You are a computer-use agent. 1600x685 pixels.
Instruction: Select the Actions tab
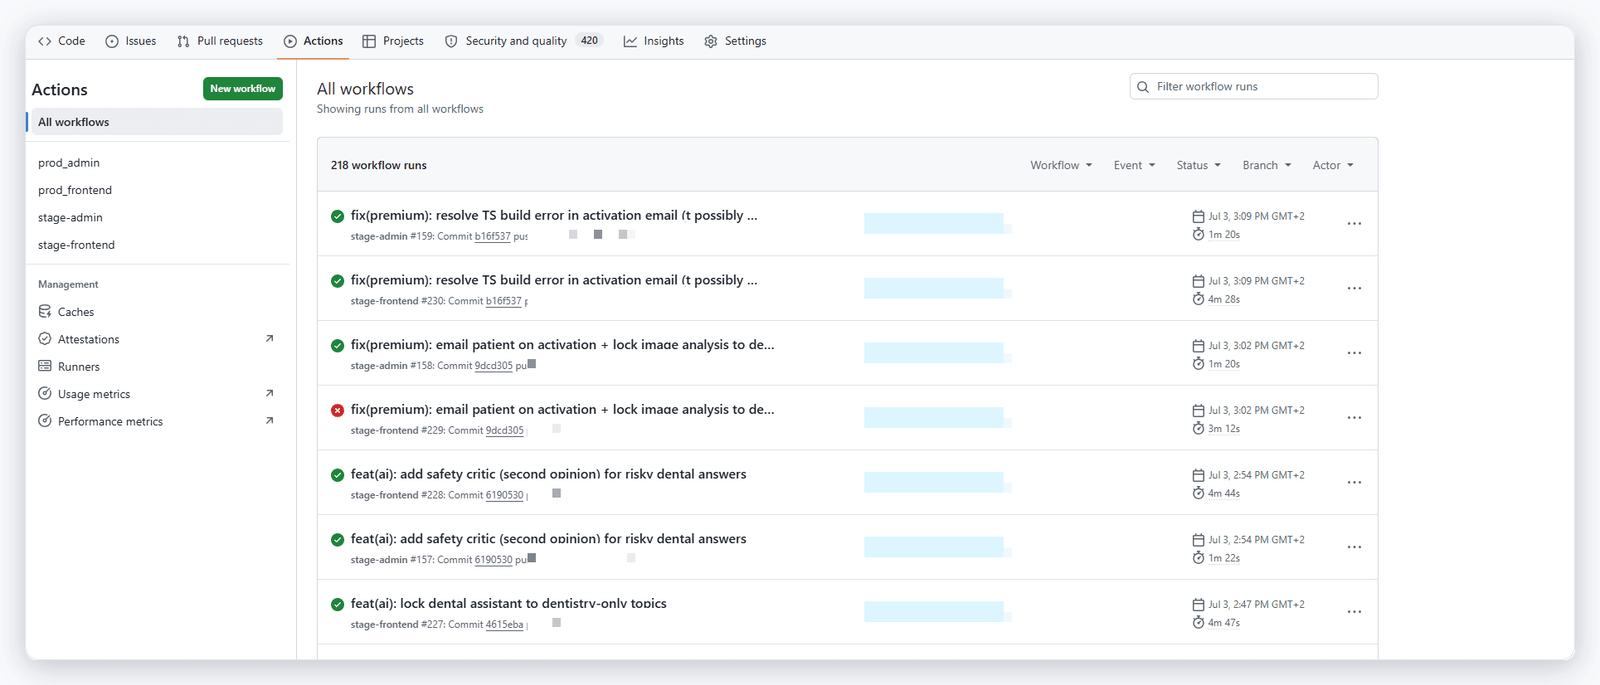click(313, 41)
